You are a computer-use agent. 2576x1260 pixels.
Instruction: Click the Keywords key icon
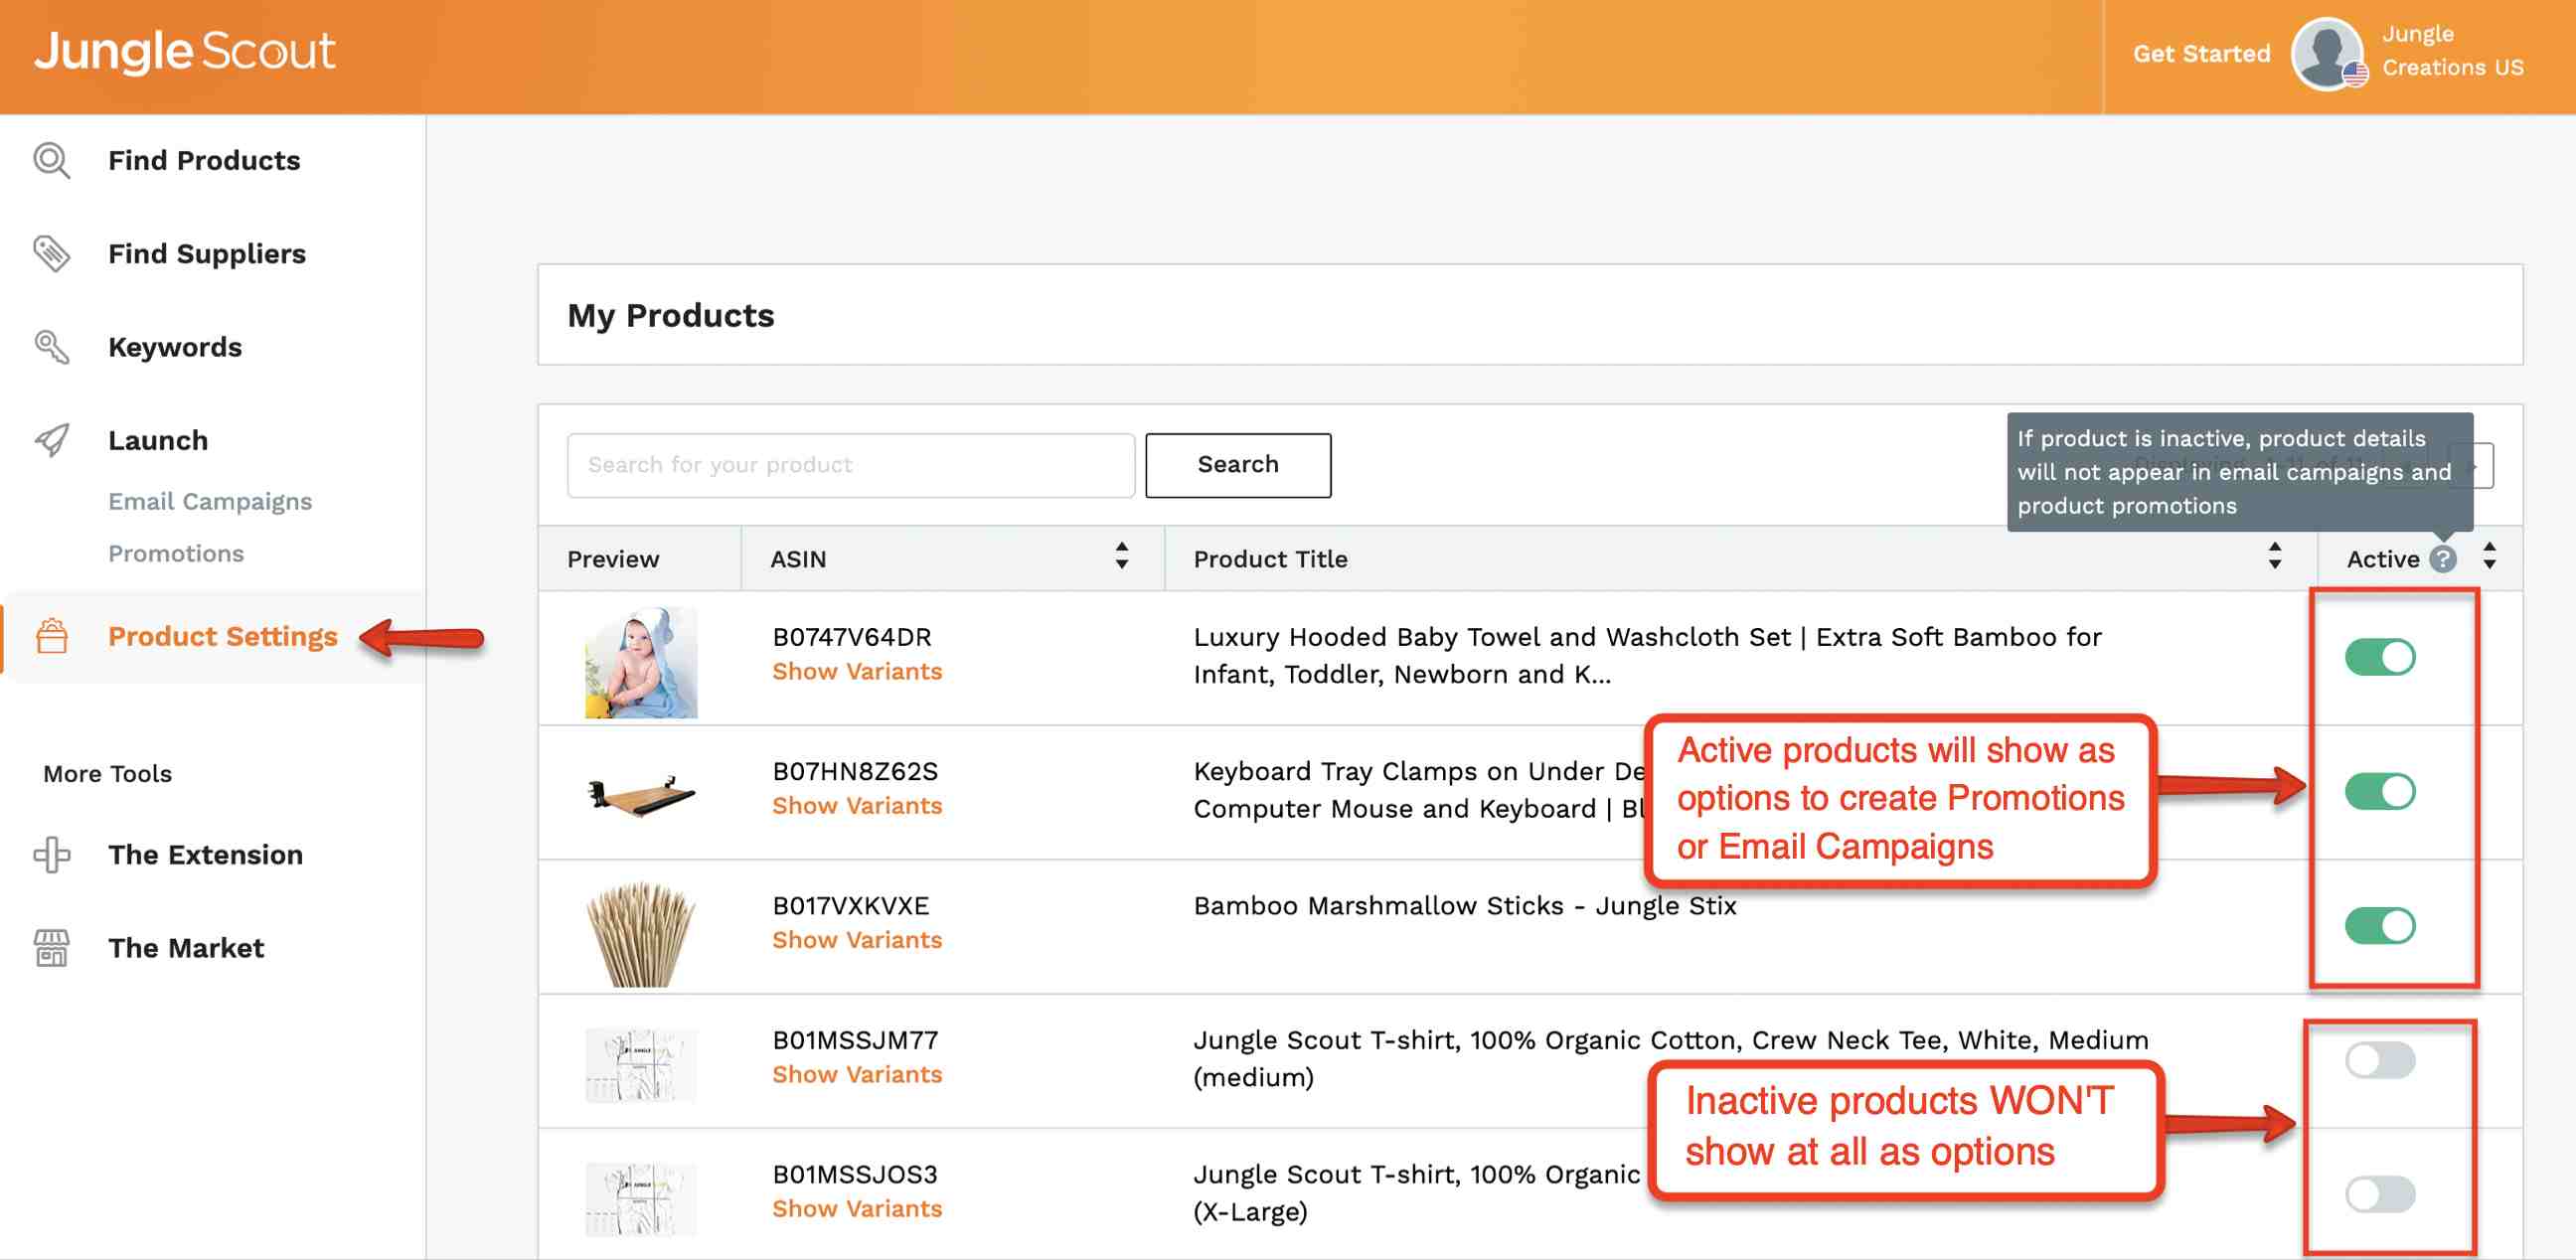click(52, 347)
